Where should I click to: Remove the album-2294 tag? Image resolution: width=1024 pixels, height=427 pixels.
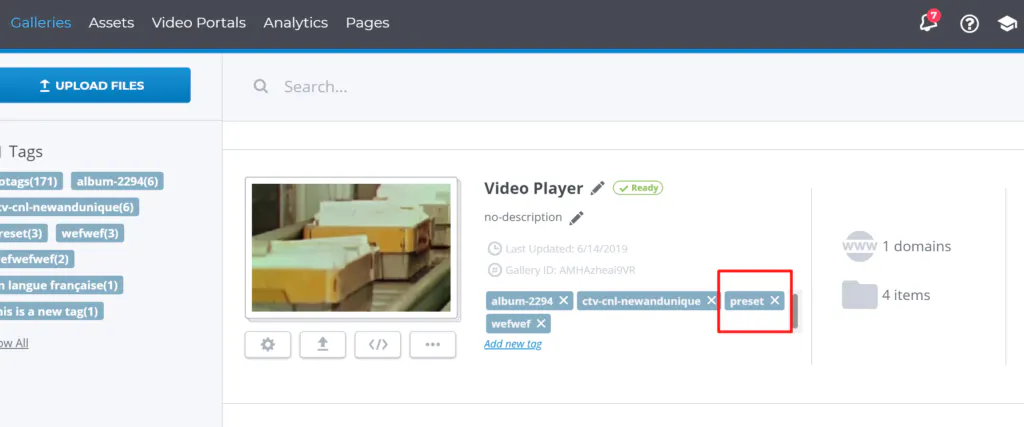click(564, 301)
